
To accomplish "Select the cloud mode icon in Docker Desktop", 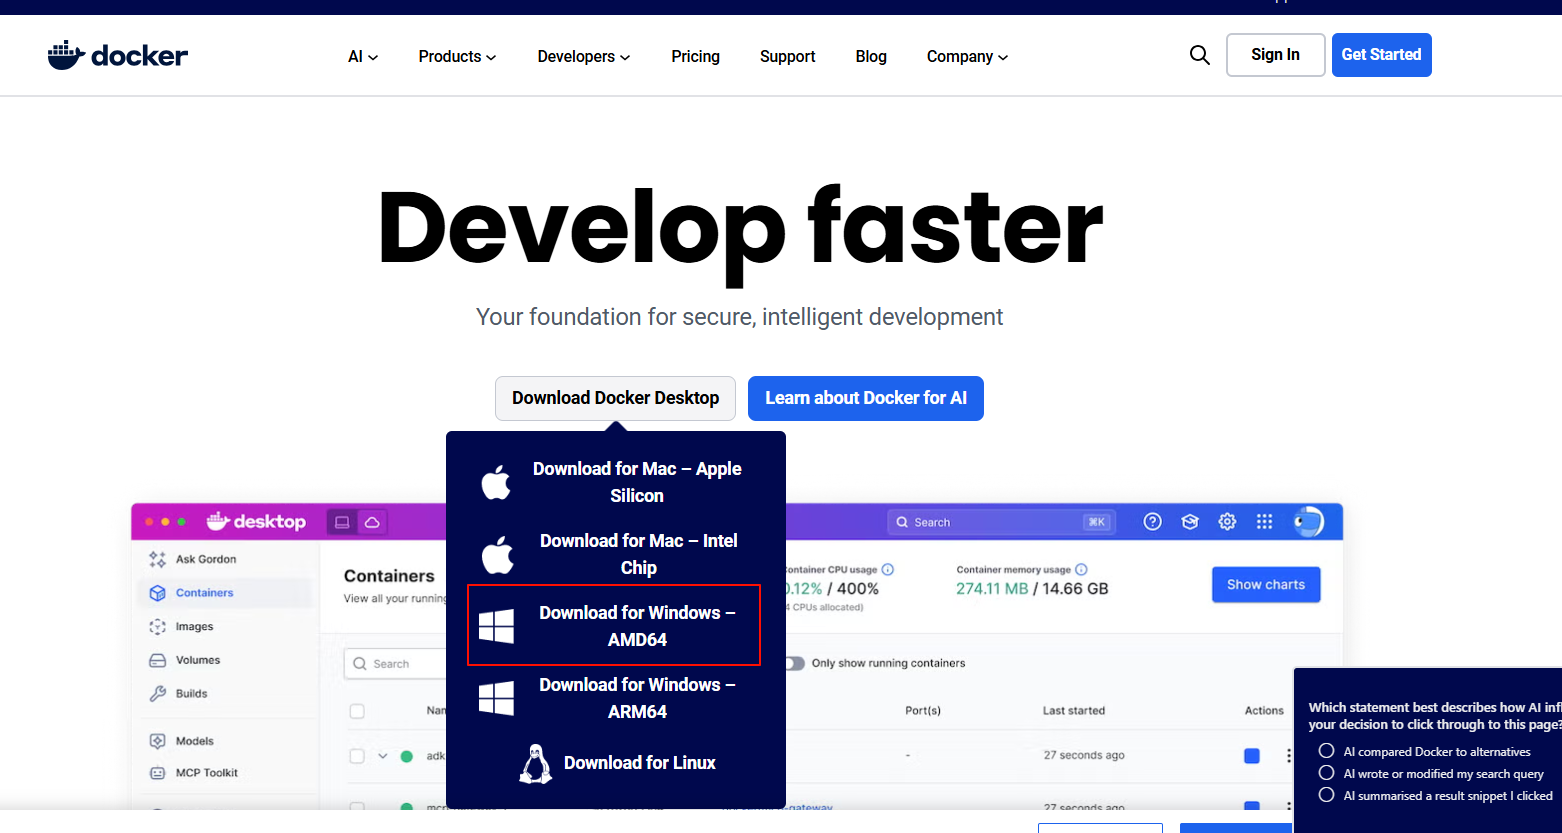I will [372, 522].
